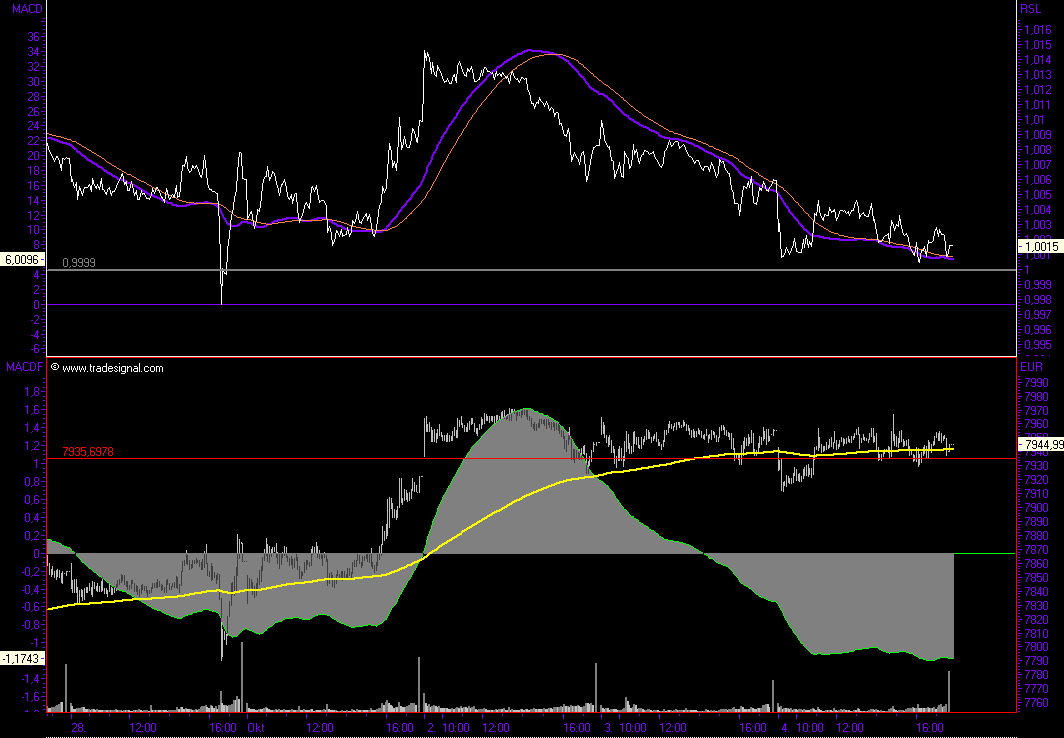Click the gray 0,9999 level label
This screenshot has height=738, width=1064.
[x=79, y=262]
